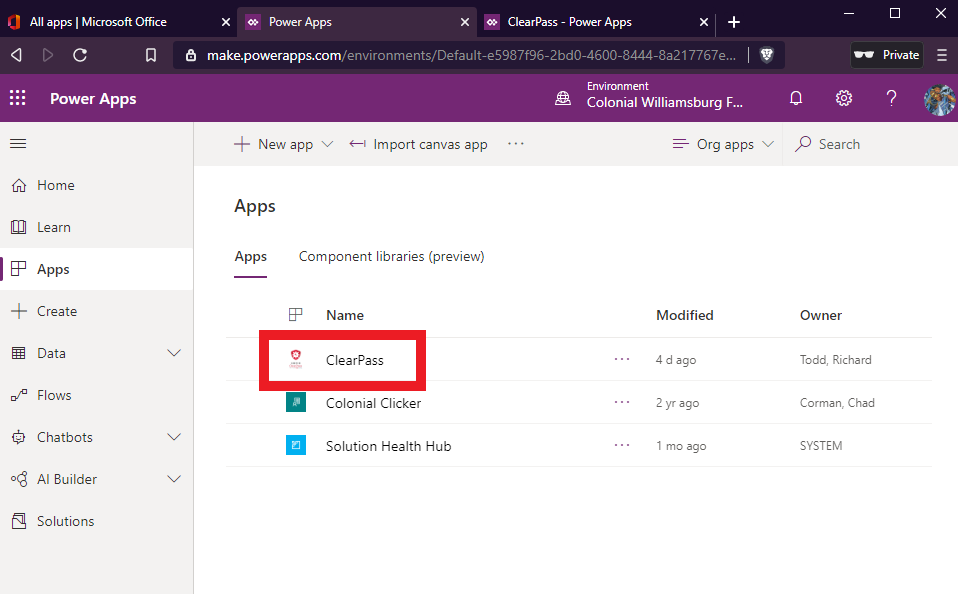Click the Power Apps header title

(93, 98)
